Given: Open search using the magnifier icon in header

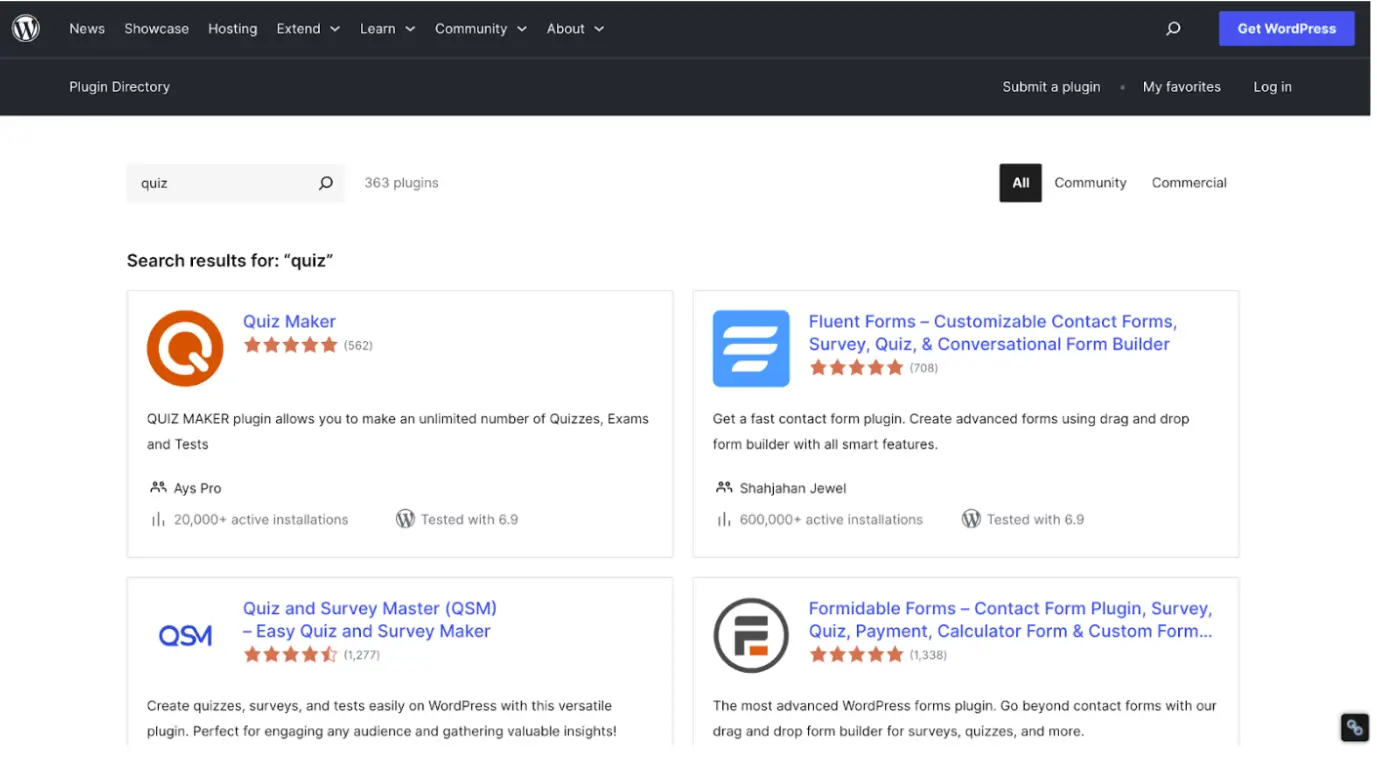Looking at the screenshot, I should pyautogui.click(x=1172, y=28).
